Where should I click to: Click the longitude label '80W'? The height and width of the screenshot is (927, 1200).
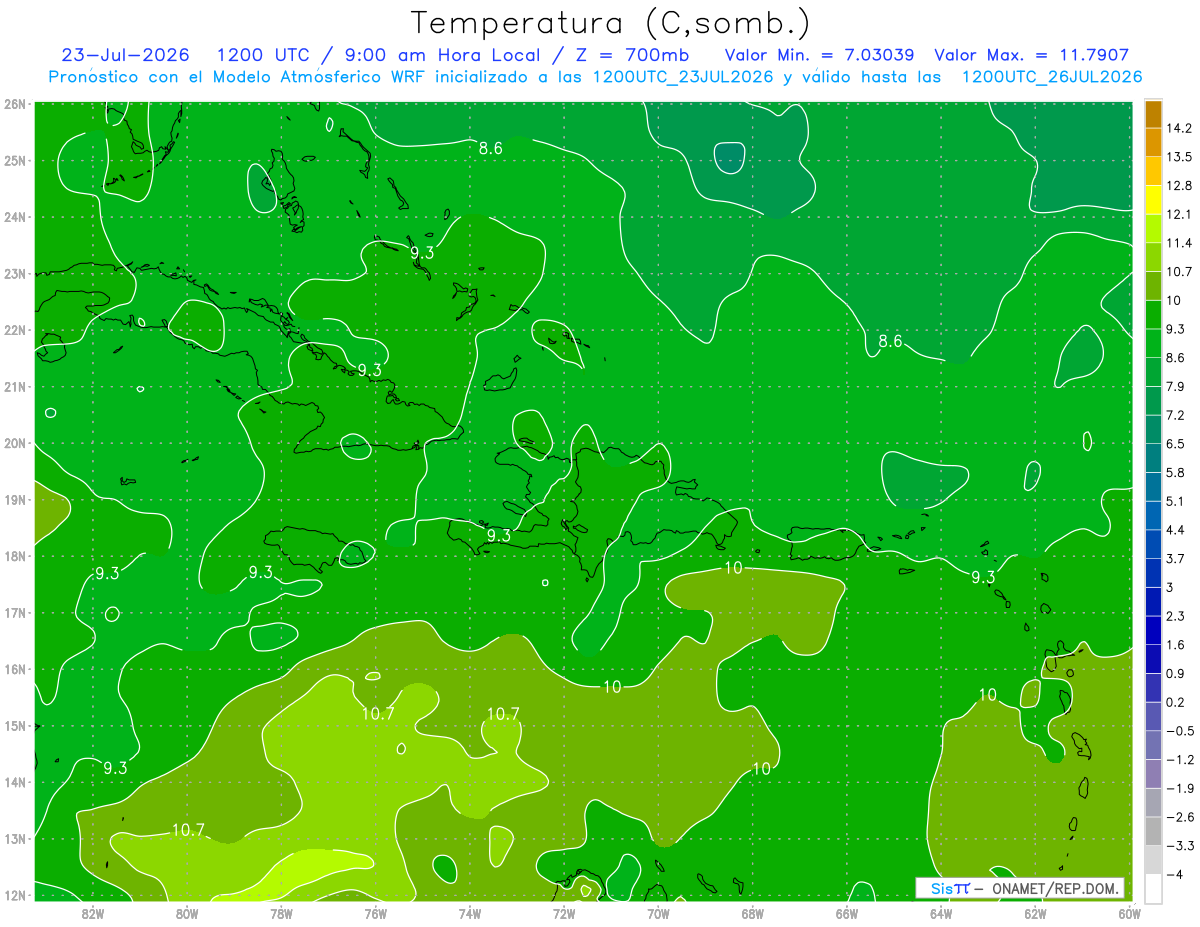[x=187, y=913]
